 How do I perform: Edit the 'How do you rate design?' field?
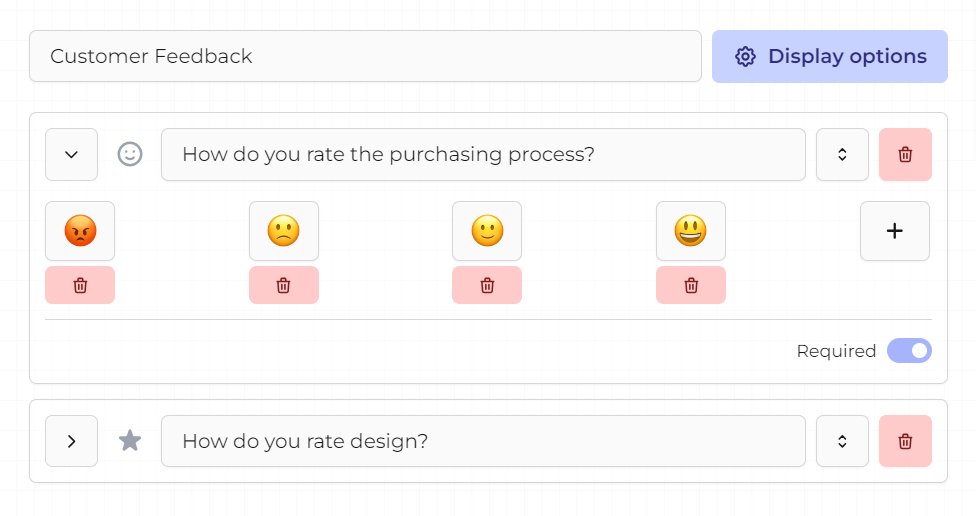click(x=483, y=441)
